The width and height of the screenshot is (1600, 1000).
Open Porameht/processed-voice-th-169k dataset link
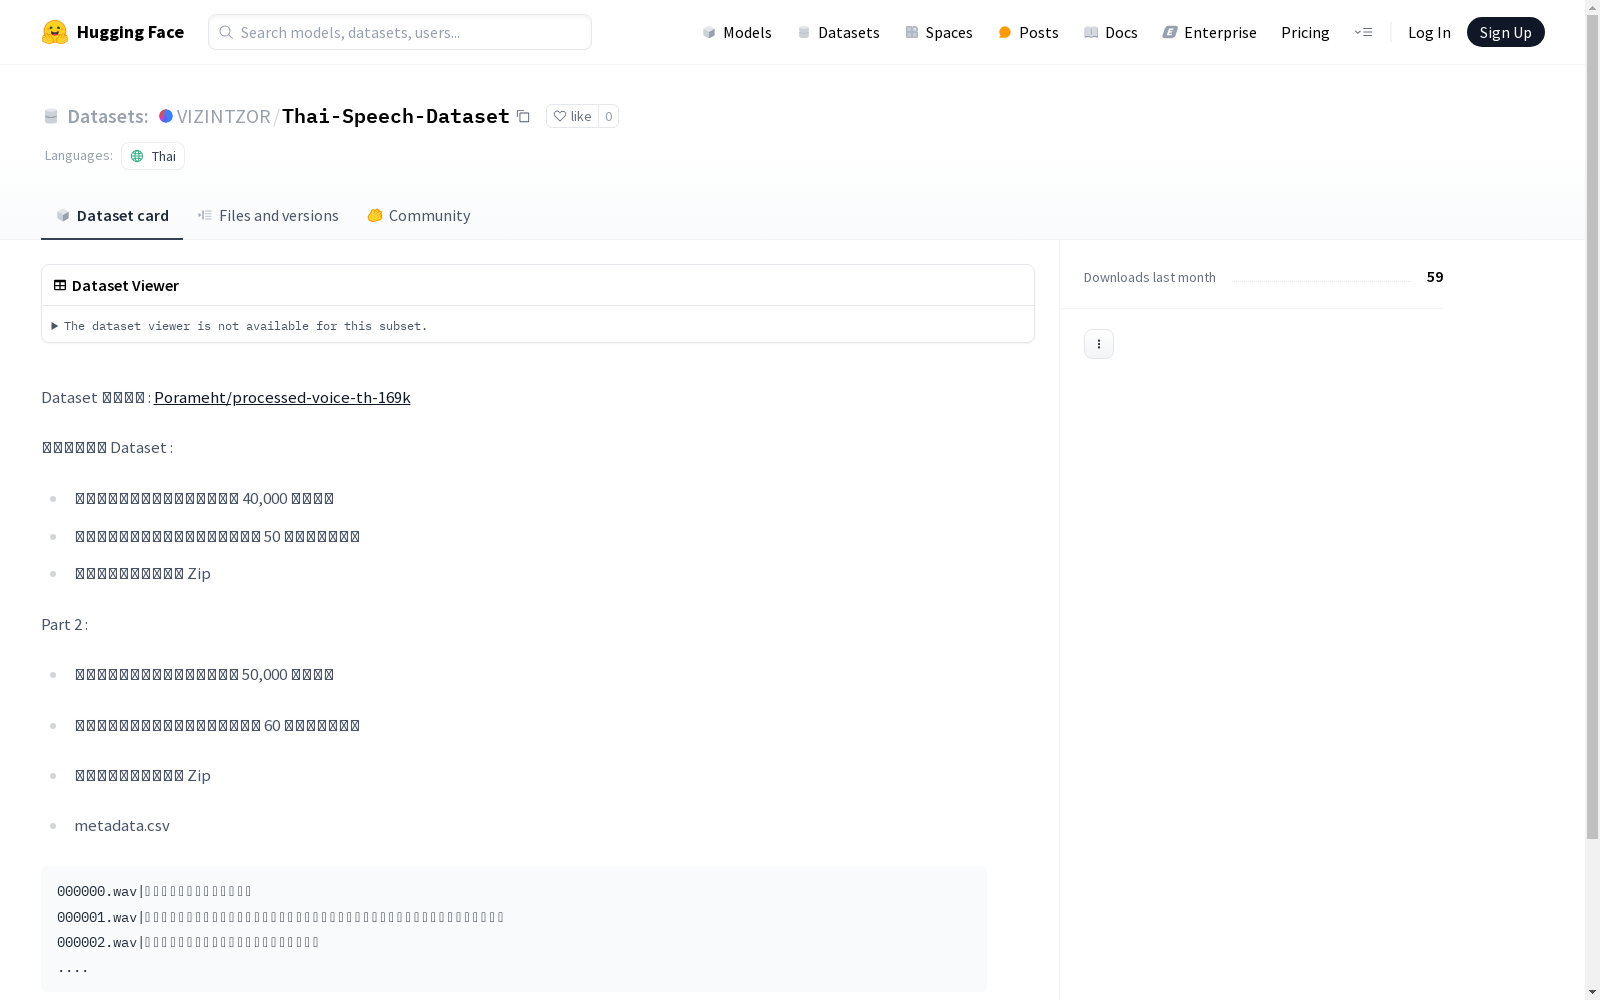click(x=282, y=397)
